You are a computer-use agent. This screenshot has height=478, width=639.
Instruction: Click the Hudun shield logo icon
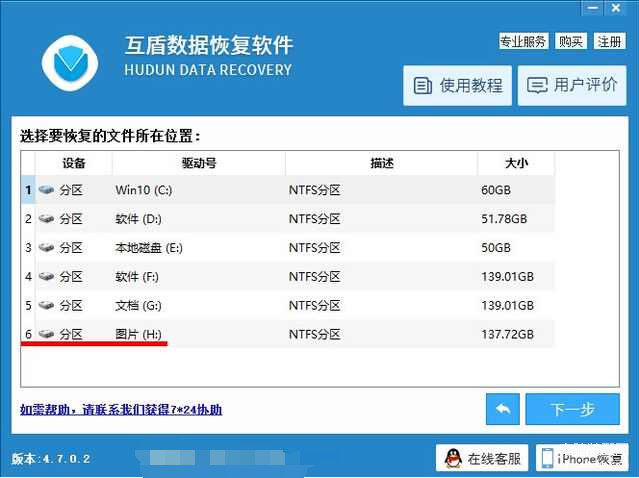(70, 63)
